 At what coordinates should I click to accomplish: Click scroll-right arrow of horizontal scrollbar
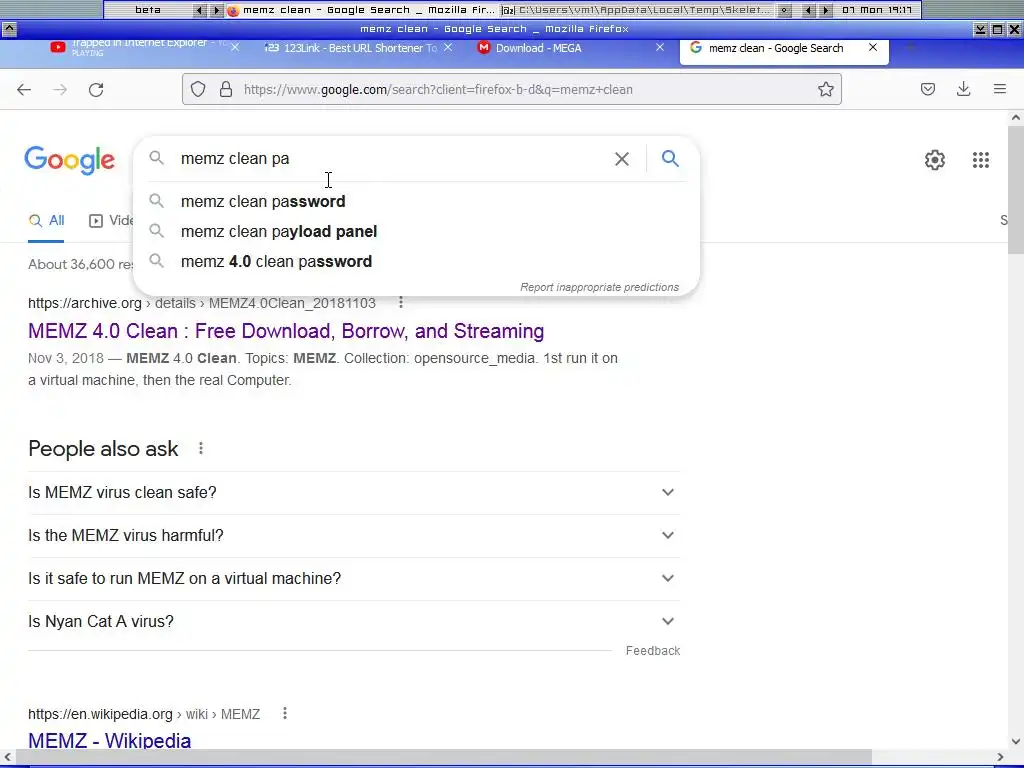pyautogui.click(x=1000, y=758)
